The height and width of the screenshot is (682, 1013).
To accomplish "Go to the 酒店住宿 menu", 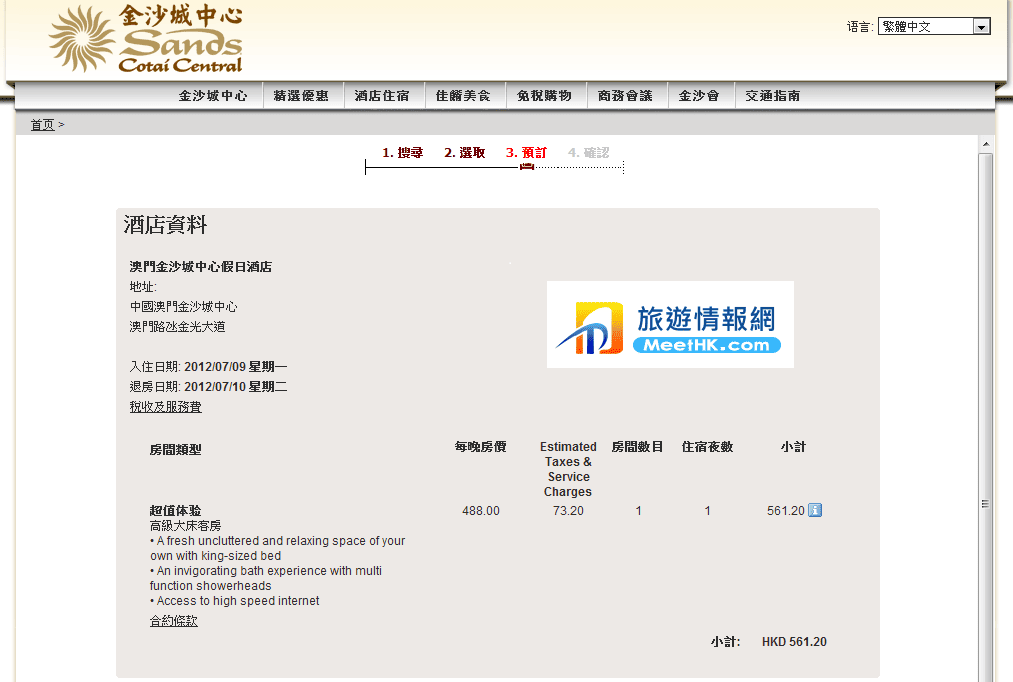I will point(382,96).
